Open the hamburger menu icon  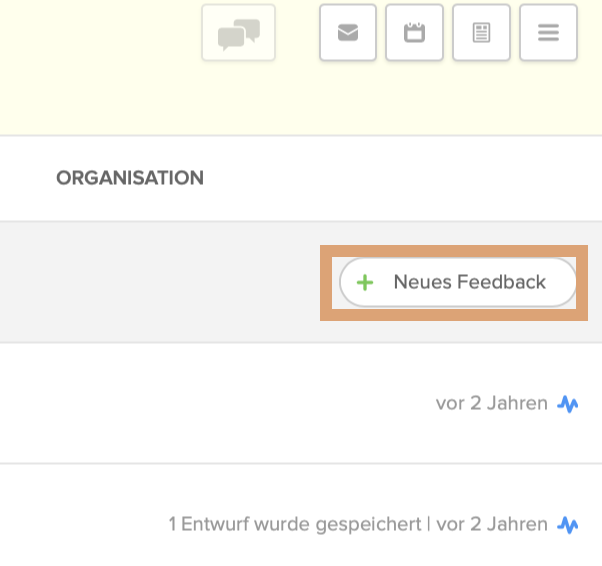(548, 33)
